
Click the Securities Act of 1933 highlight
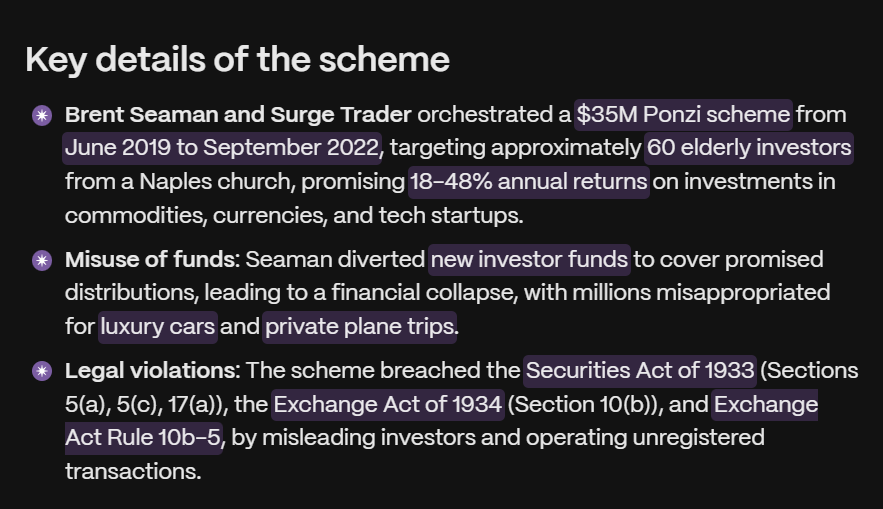[x=640, y=371]
